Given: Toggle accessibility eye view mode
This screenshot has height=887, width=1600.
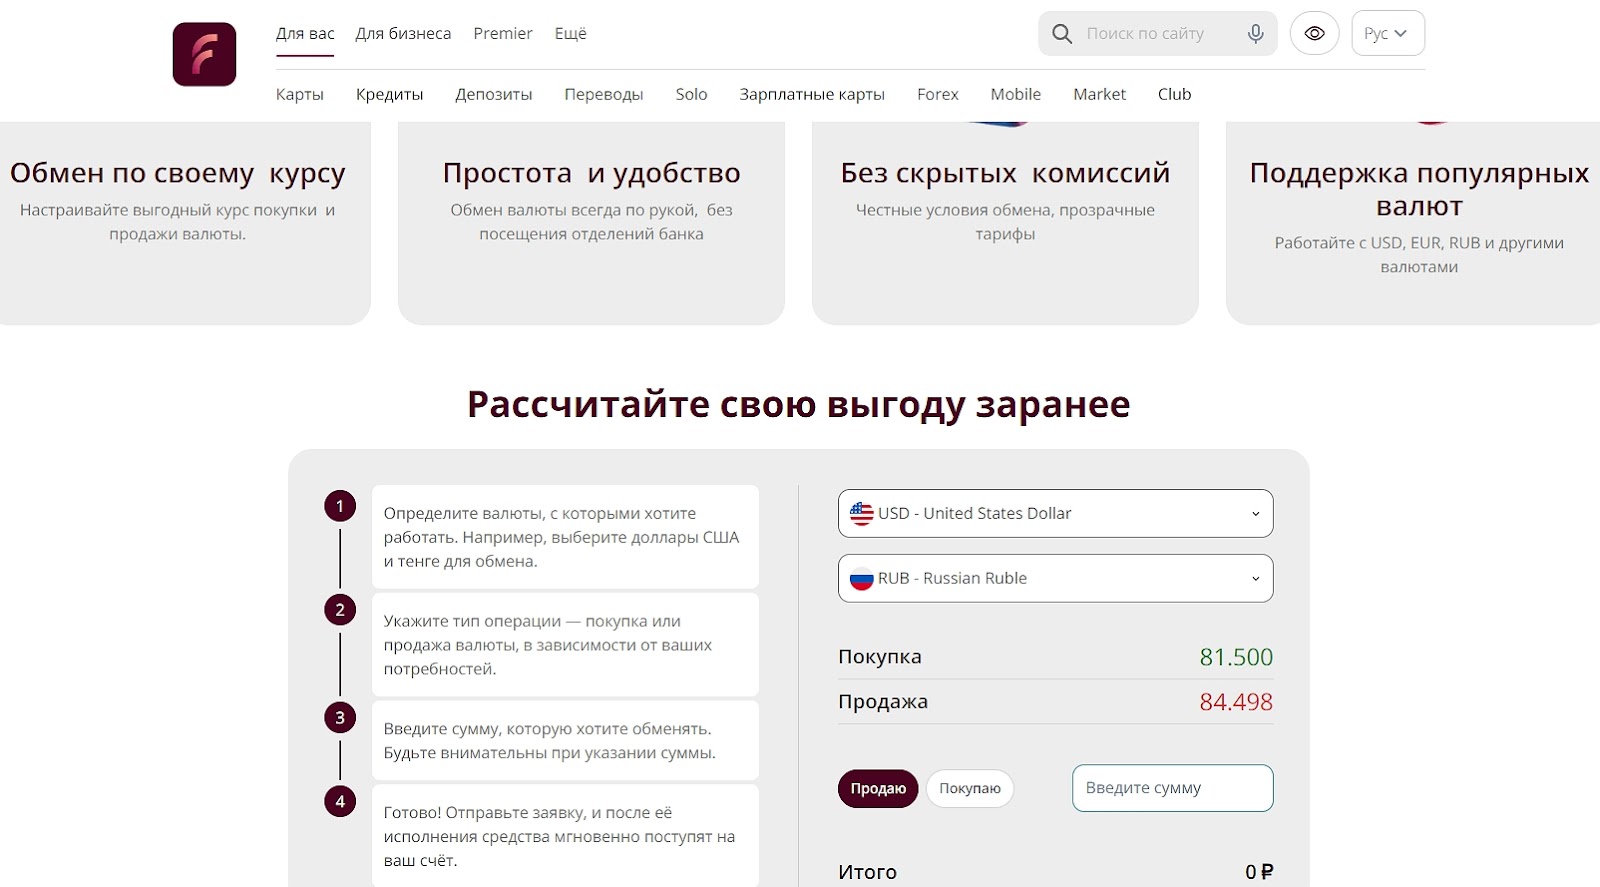Looking at the screenshot, I should (1314, 34).
